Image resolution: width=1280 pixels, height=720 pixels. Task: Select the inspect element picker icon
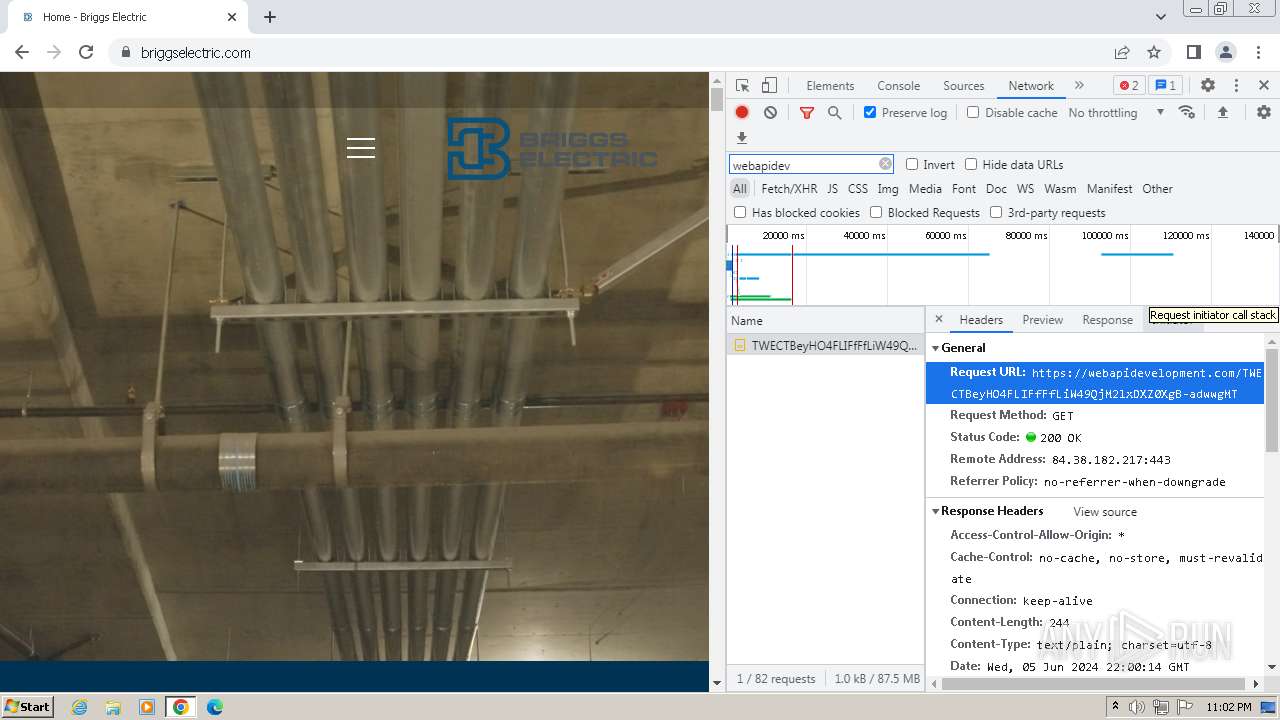(x=742, y=86)
